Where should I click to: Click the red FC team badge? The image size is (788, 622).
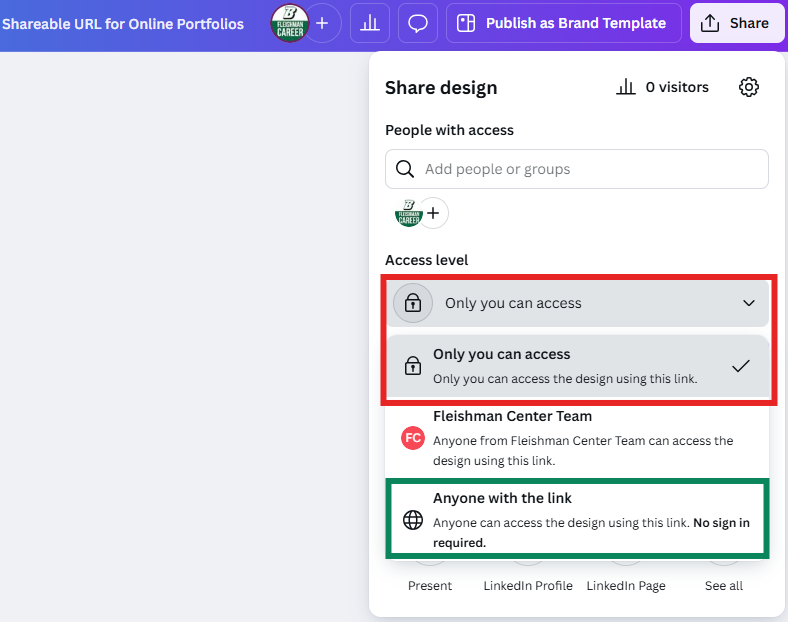(412, 438)
